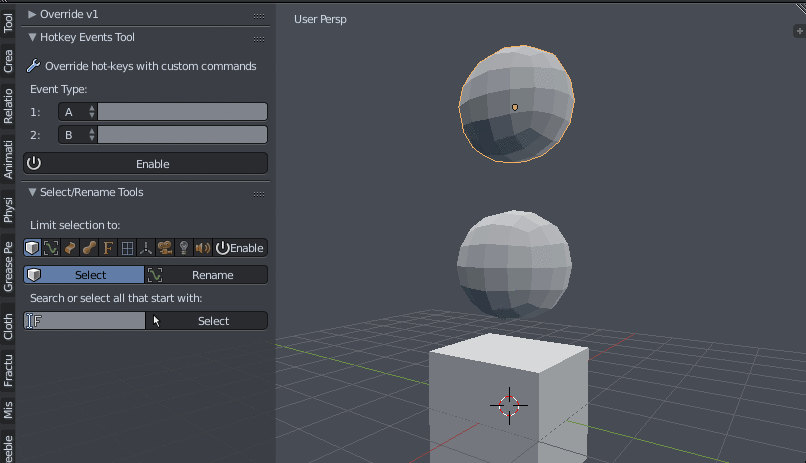Click the User Persp view label
The width and height of the screenshot is (806, 463).
[x=320, y=19]
